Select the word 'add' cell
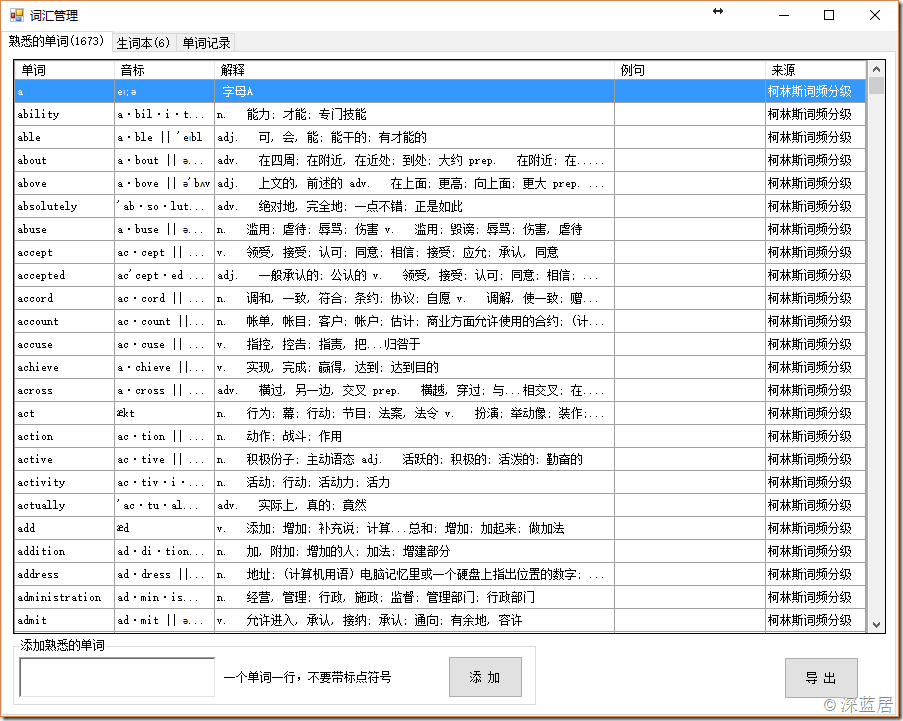 tap(64, 529)
